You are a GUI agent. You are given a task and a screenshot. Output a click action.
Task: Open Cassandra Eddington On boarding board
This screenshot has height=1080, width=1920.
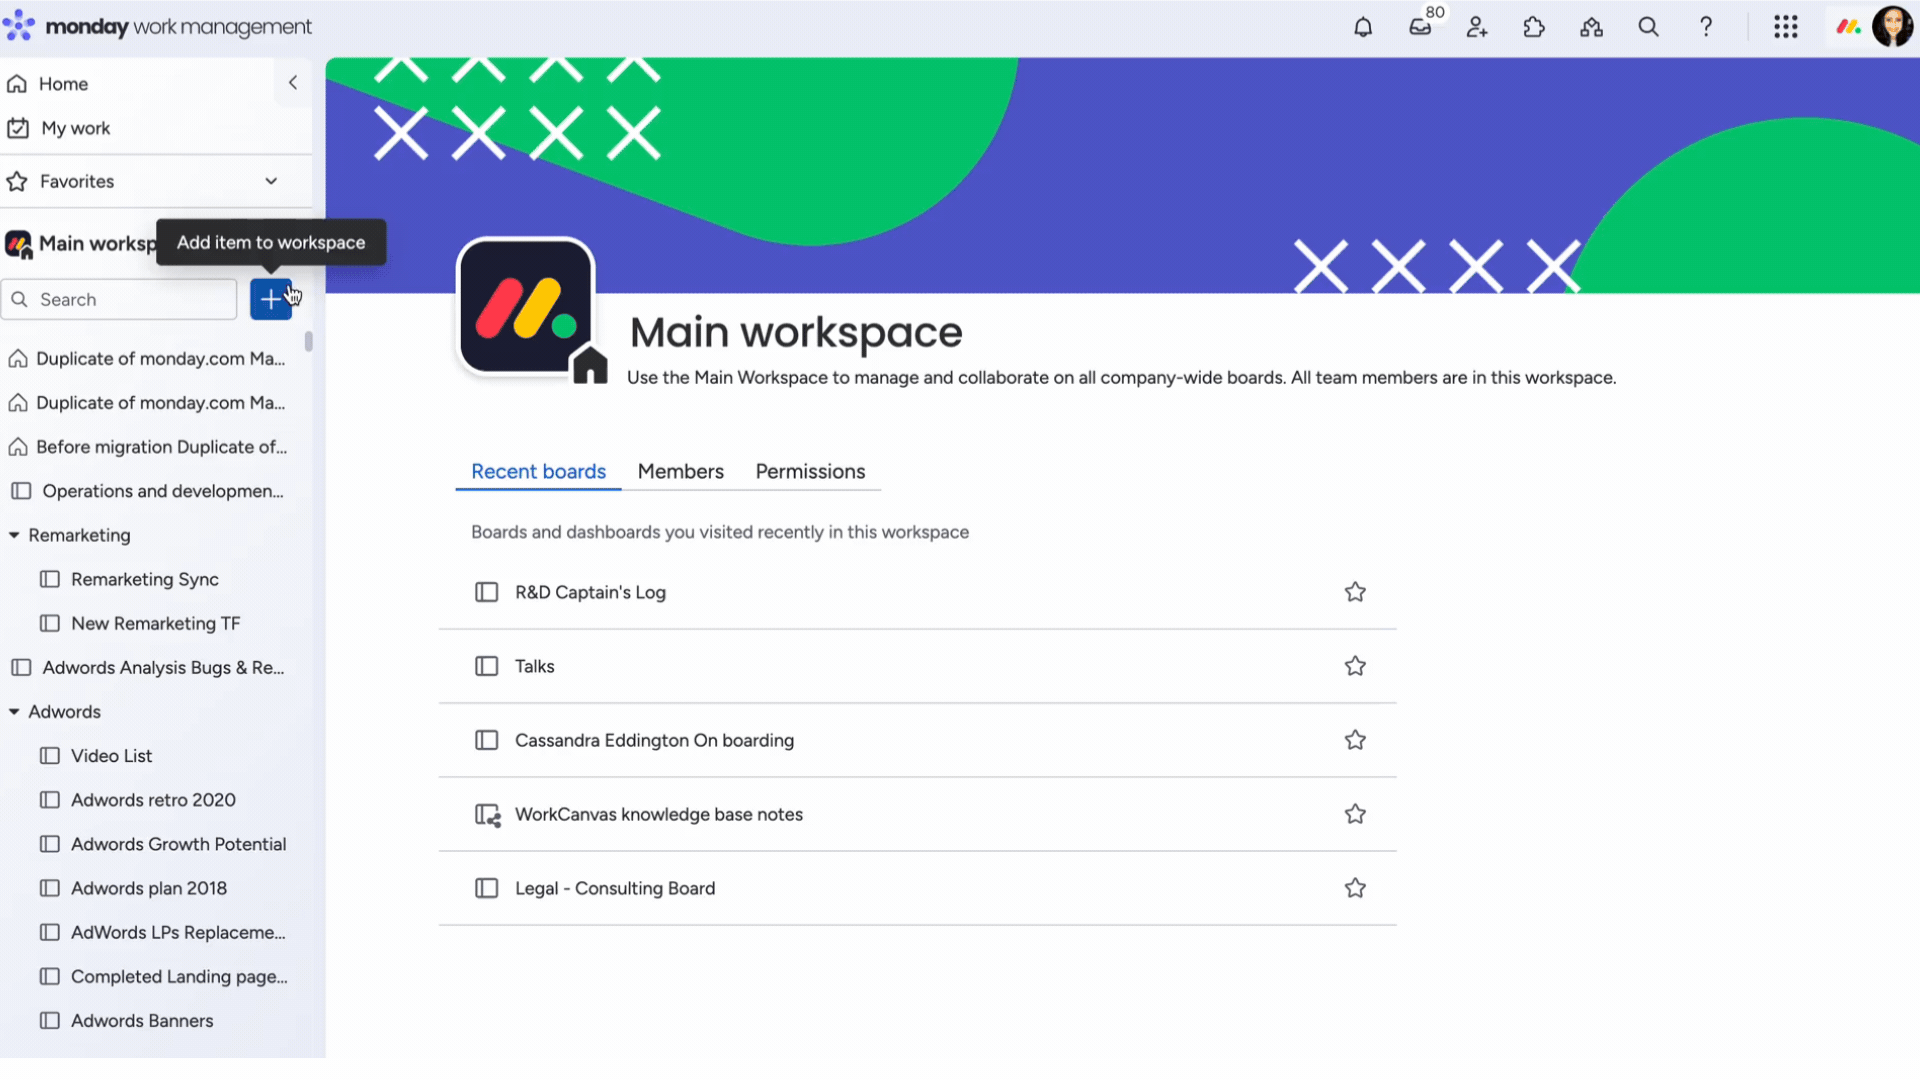click(654, 740)
